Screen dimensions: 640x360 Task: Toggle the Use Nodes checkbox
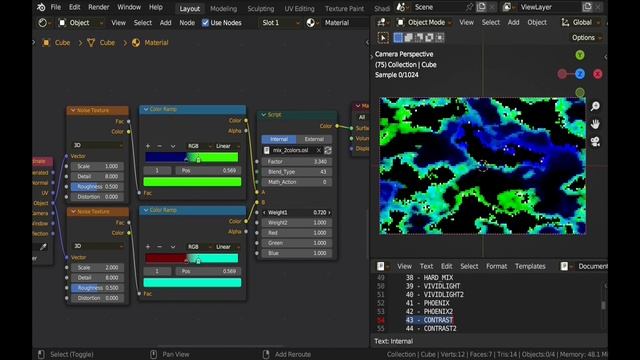tap(205, 23)
